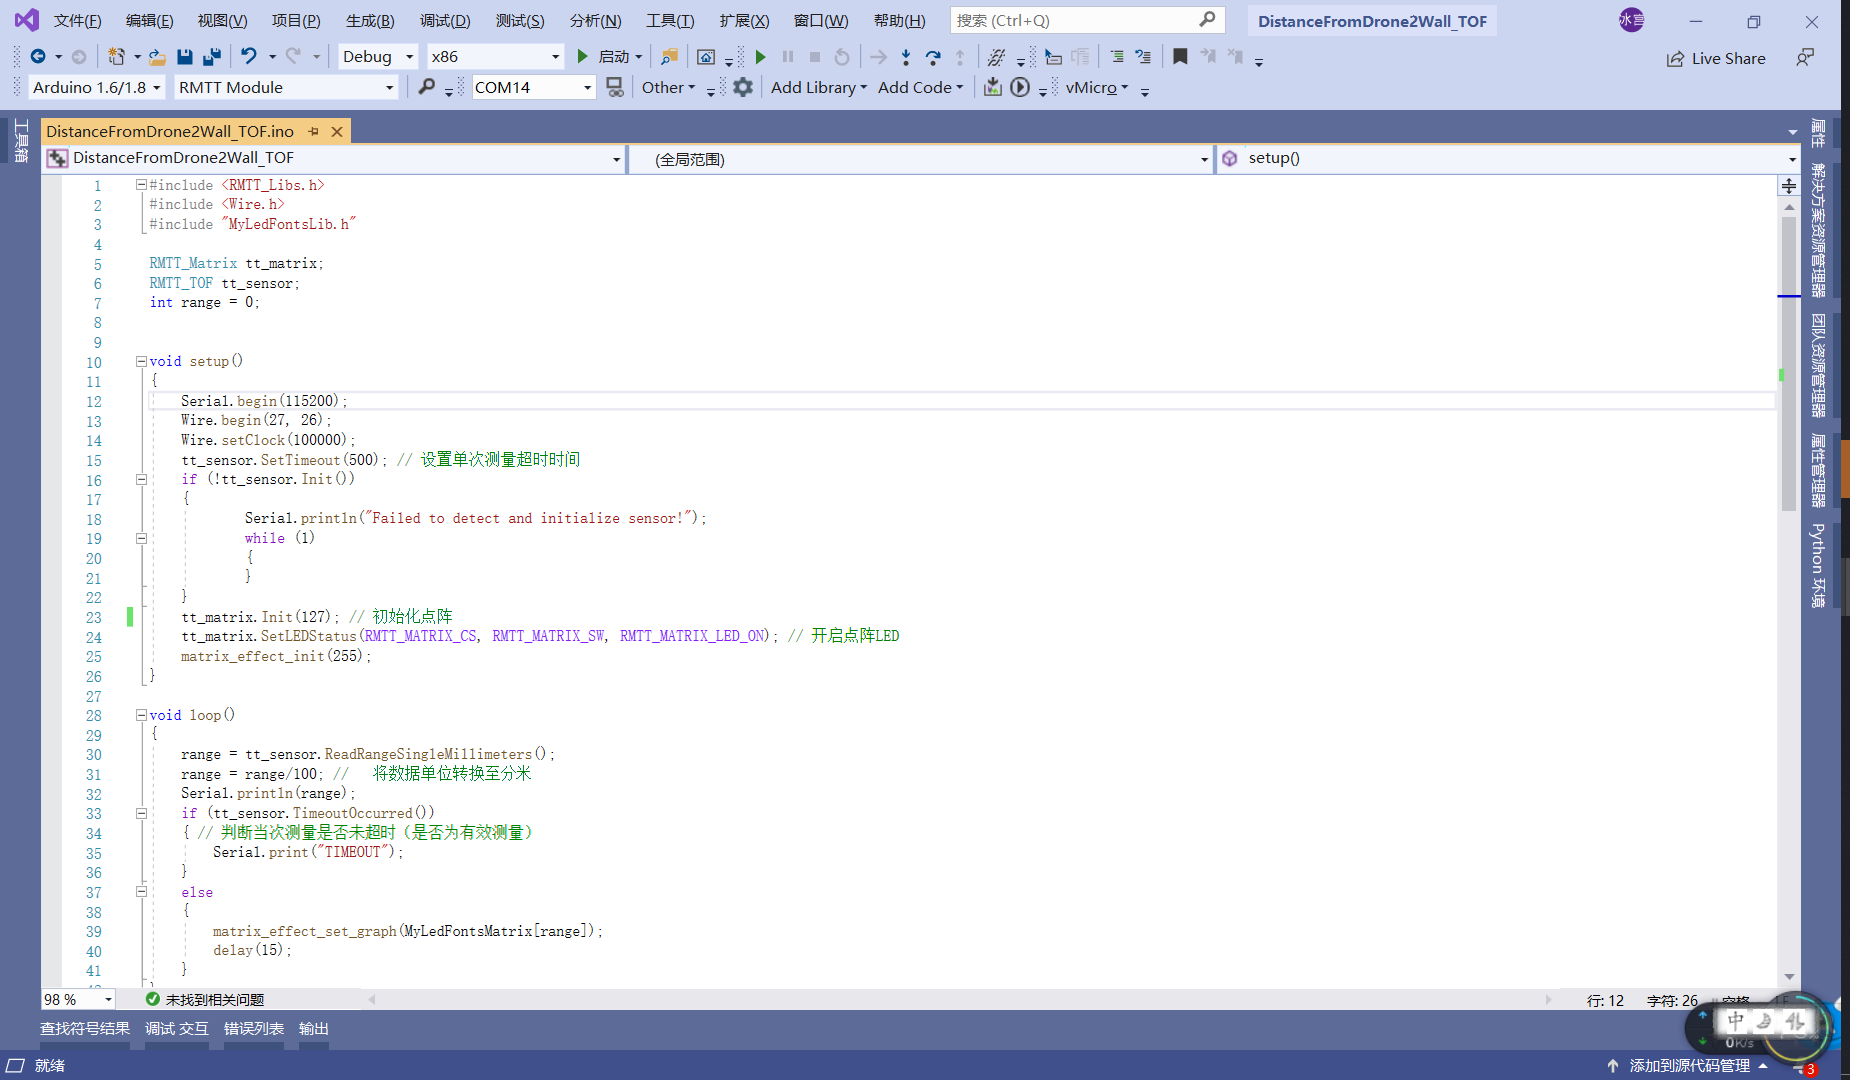The height and width of the screenshot is (1080, 1850).
Task: Collapse the while block at line 19
Action: click(142, 538)
